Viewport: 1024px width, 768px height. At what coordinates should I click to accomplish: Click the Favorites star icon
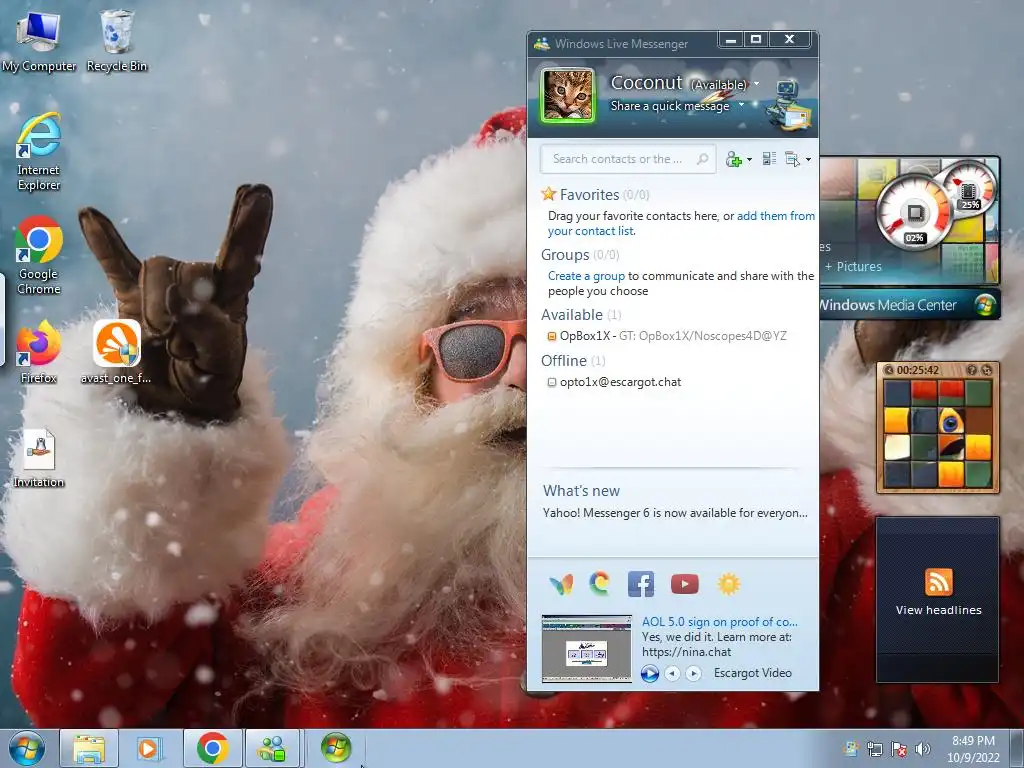[x=549, y=194]
